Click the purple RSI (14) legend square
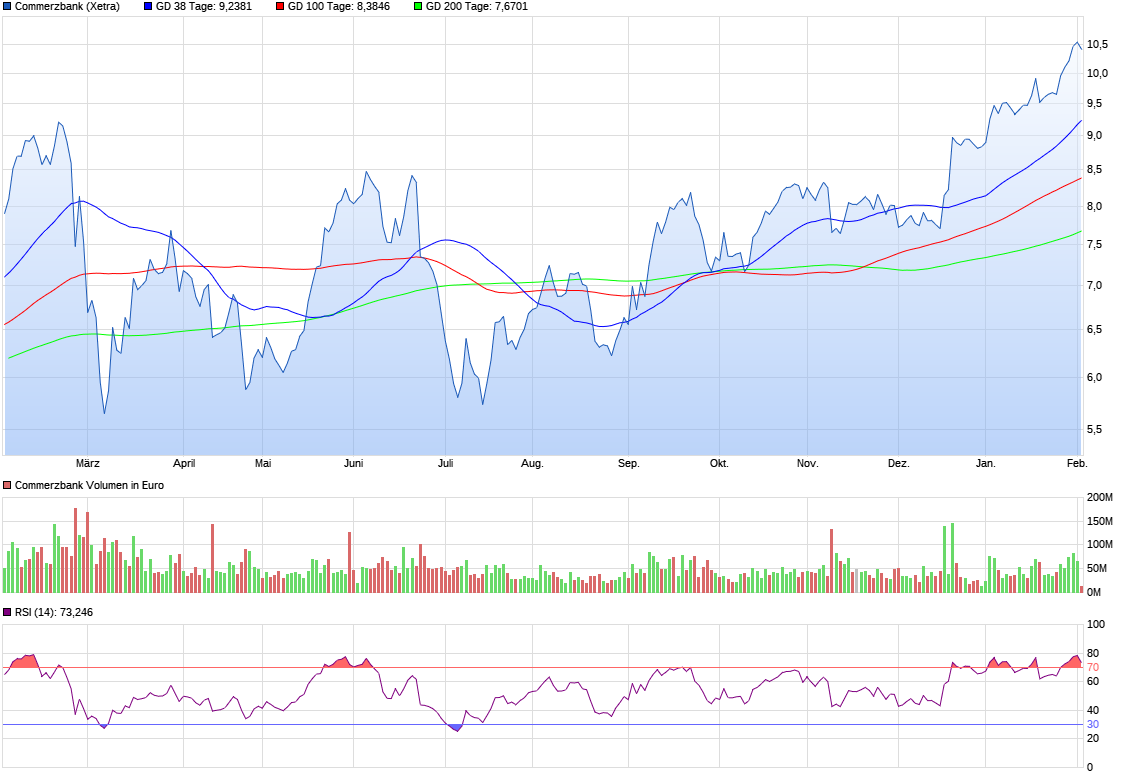Viewport: 1128px width, 779px height. [x=7, y=612]
